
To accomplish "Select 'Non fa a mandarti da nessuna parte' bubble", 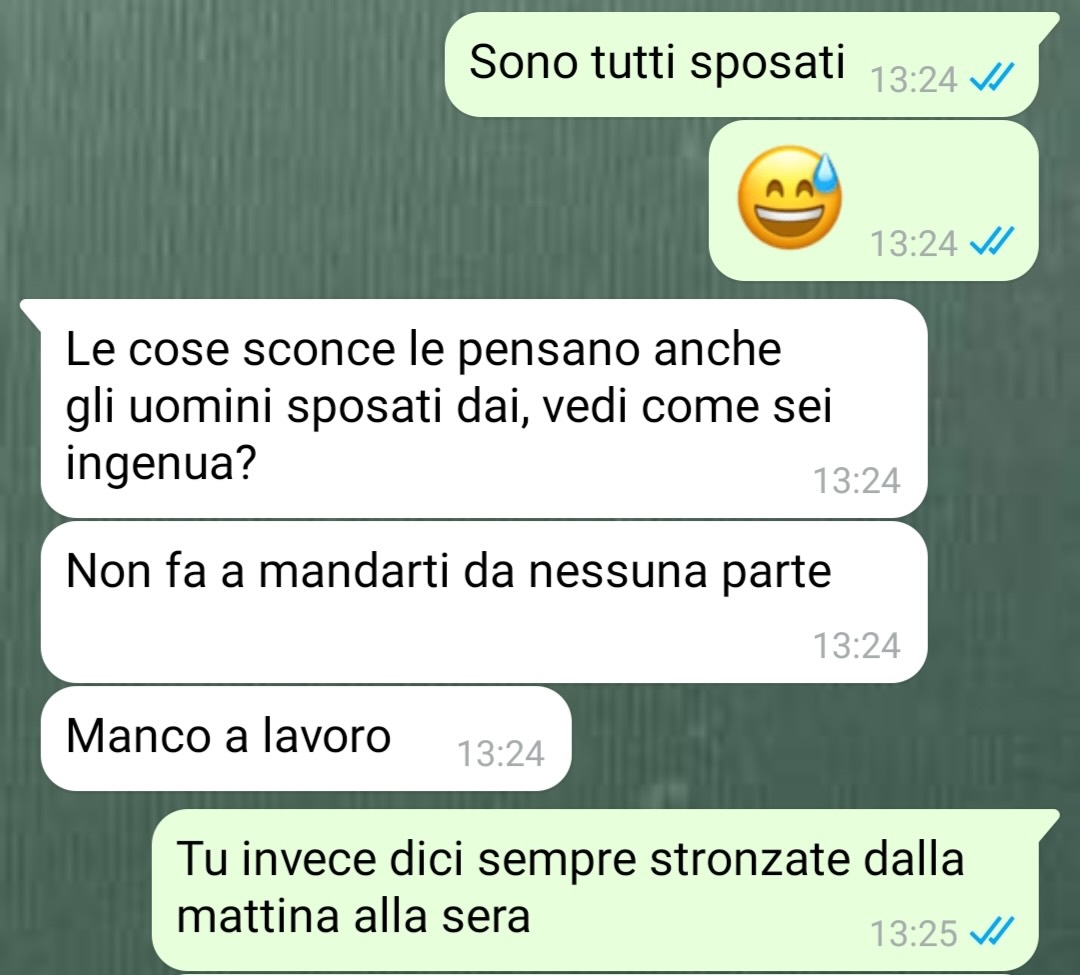I will click(484, 602).
